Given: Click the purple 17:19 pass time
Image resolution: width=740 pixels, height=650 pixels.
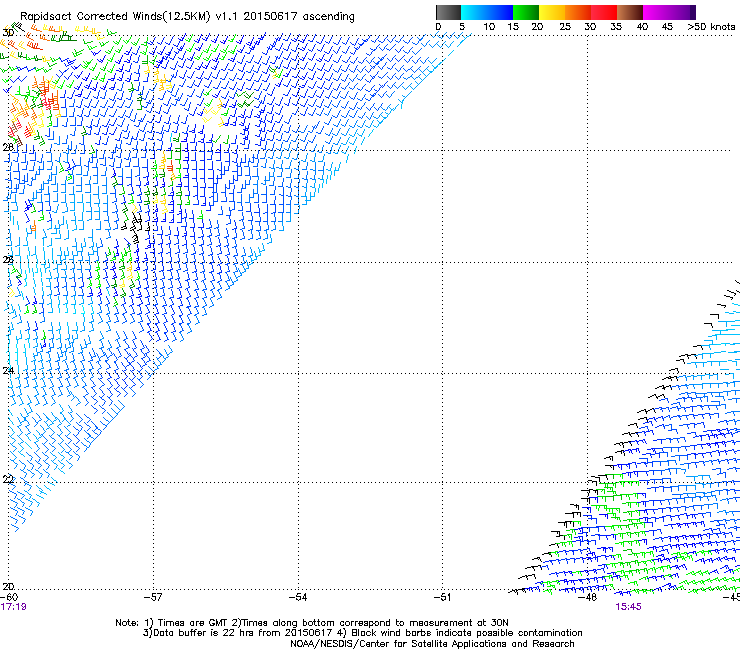Looking at the screenshot, I should coord(14,607).
